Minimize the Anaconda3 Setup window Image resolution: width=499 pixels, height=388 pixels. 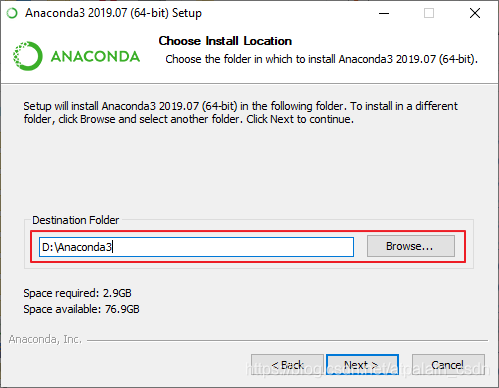point(384,13)
